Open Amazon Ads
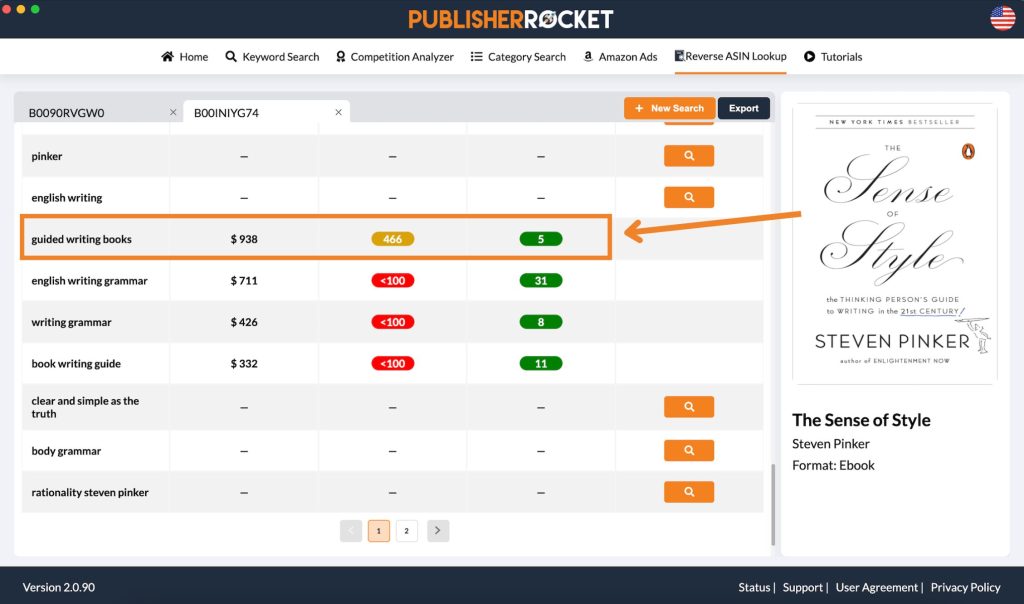The width and height of the screenshot is (1024, 604). [x=620, y=57]
